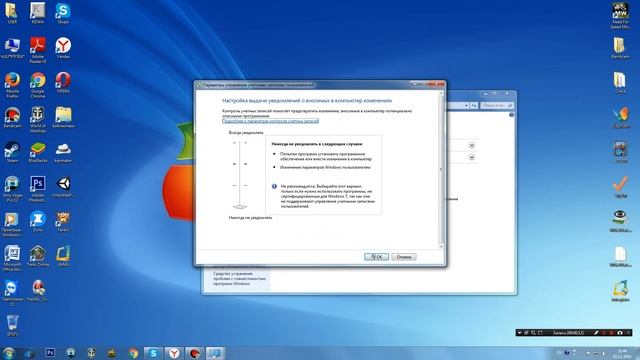Open the Adobe Photoshop desktop shortcut

point(38,189)
